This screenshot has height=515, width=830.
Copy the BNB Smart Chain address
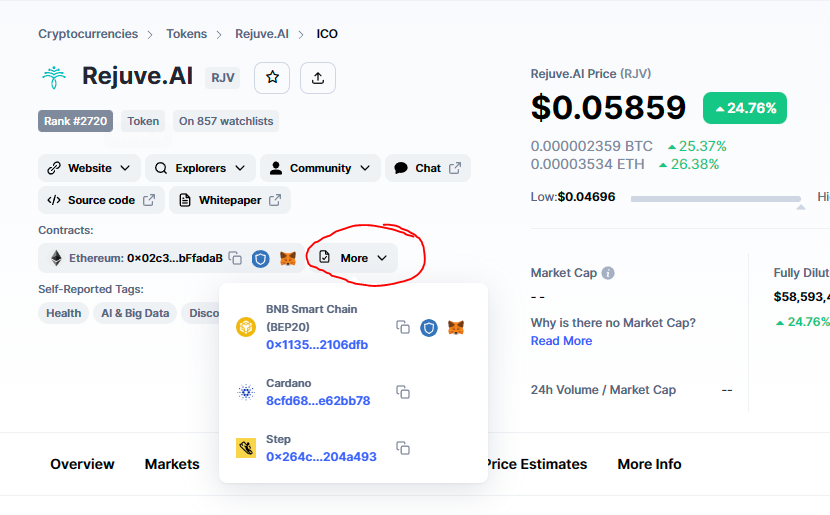coord(403,327)
